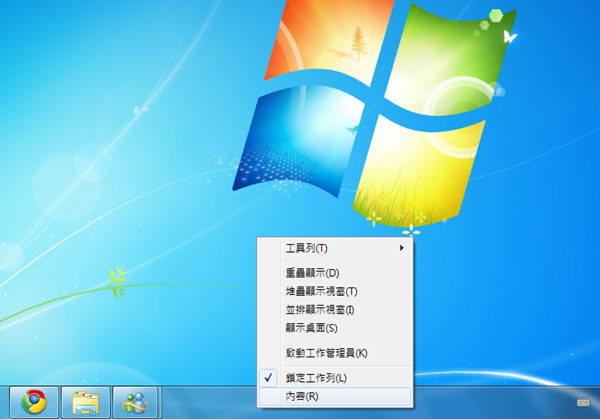Choose 堆疊顯示視窗(T) menu entry
This screenshot has width=600, height=419.
335,292
